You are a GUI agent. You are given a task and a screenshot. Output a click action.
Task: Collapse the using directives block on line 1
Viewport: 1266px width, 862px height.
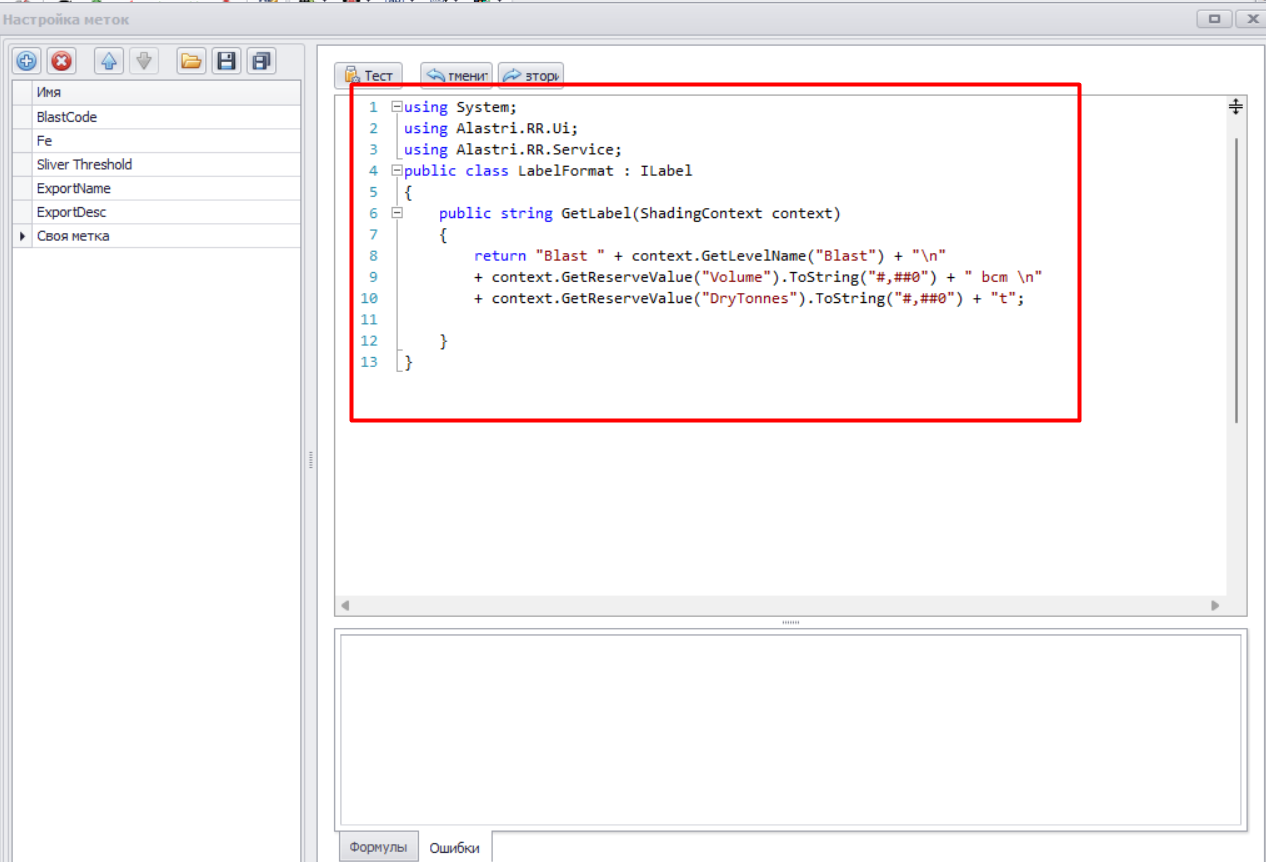coord(397,107)
